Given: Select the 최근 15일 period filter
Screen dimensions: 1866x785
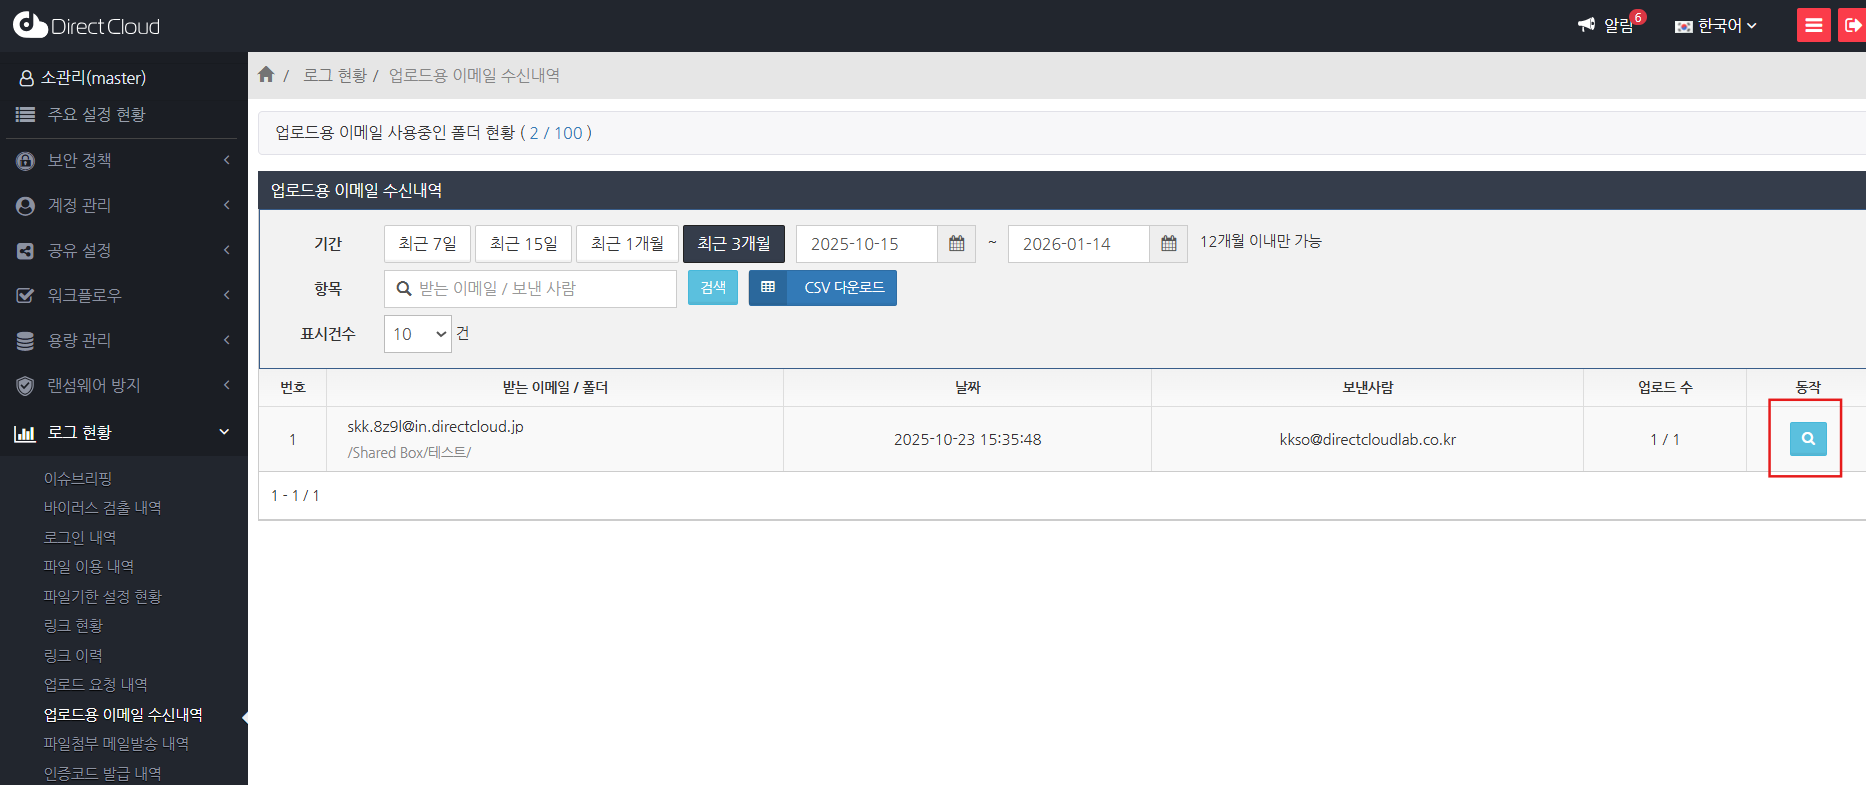Looking at the screenshot, I should pos(523,244).
